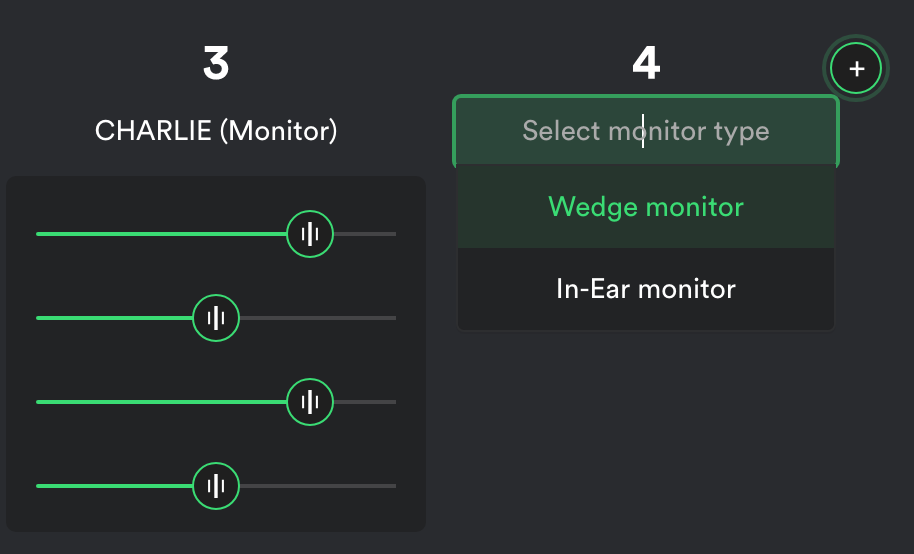
Task: Click the bottom slider's waveform handle
Action: pyautogui.click(x=216, y=486)
